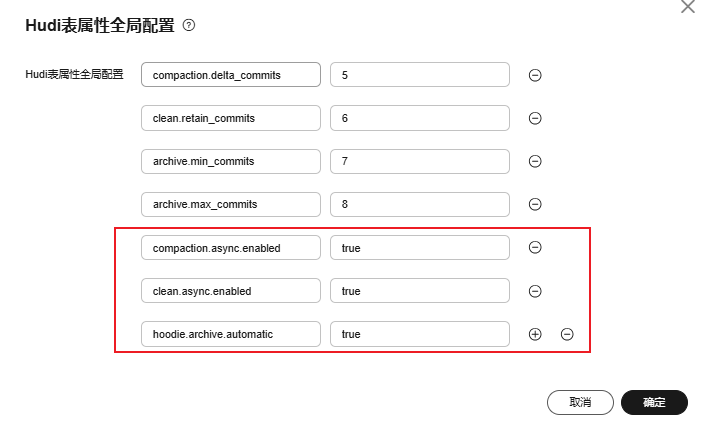The height and width of the screenshot is (427, 704).
Task: Edit the clean.async.enabled true value field
Action: click(x=420, y=291)
